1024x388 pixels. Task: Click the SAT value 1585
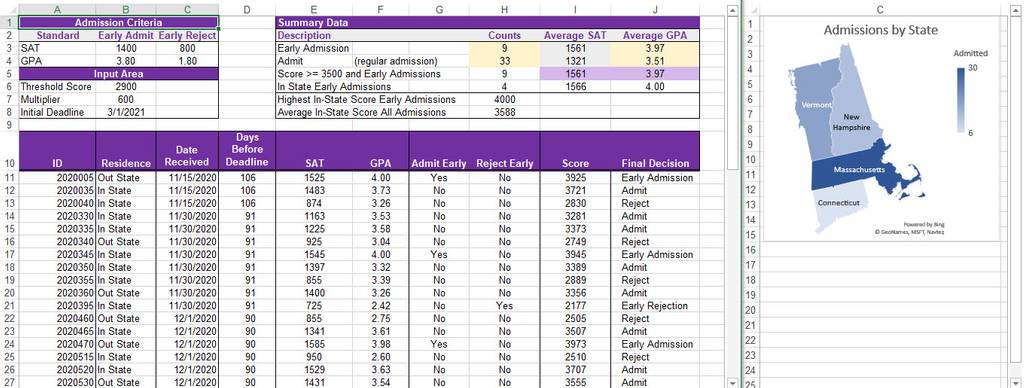coord(313,344)
